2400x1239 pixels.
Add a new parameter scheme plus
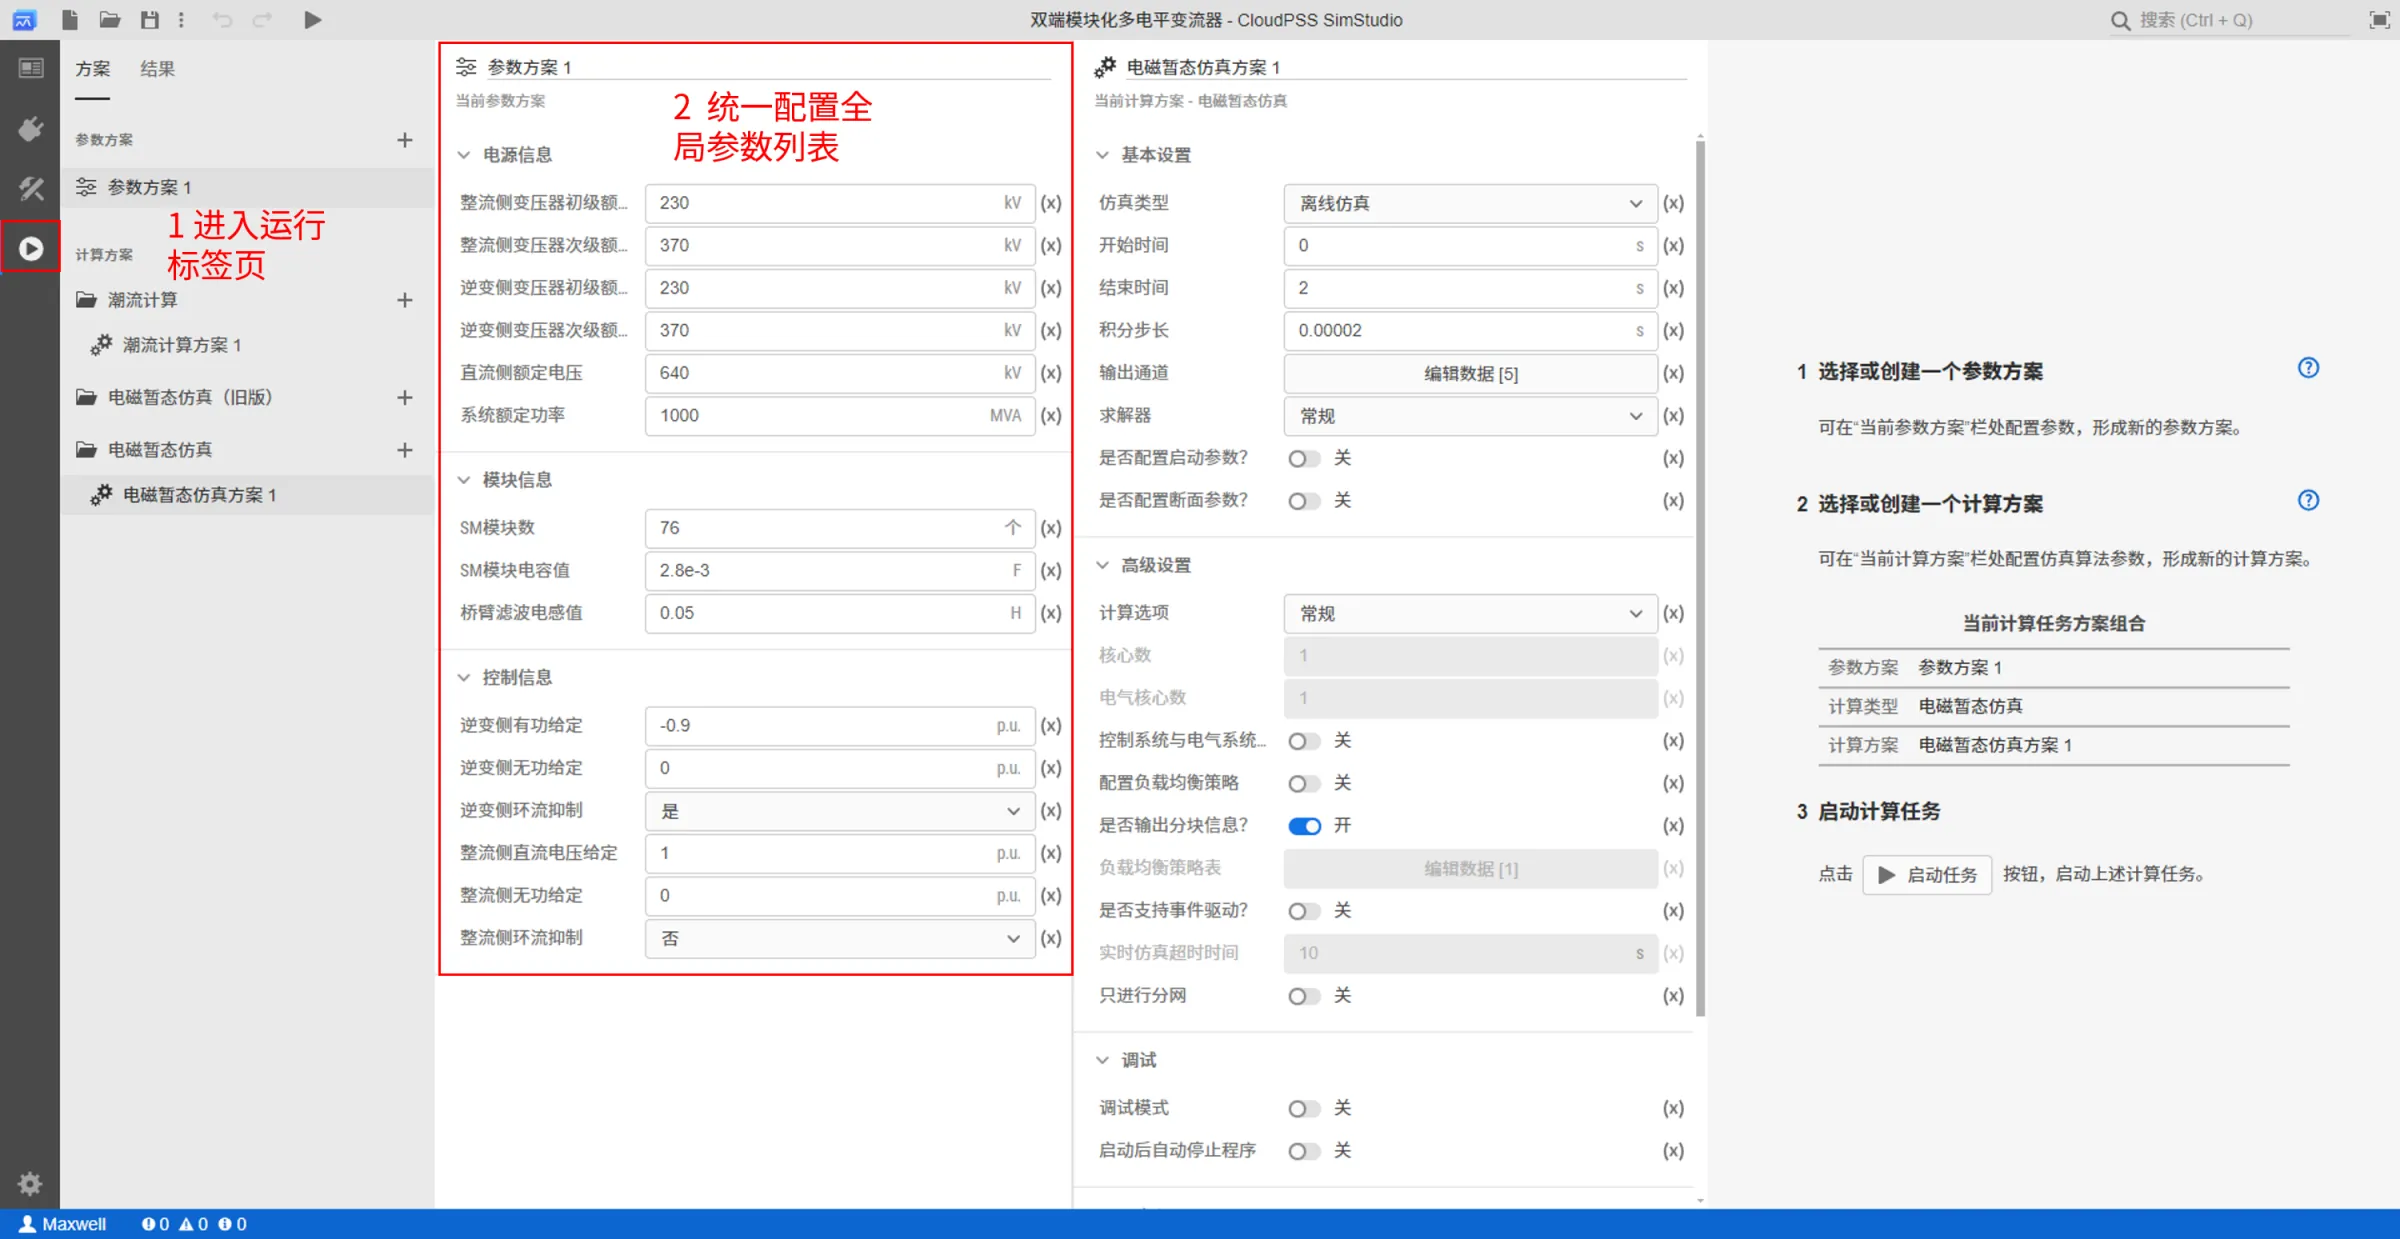tap(404, 140)
